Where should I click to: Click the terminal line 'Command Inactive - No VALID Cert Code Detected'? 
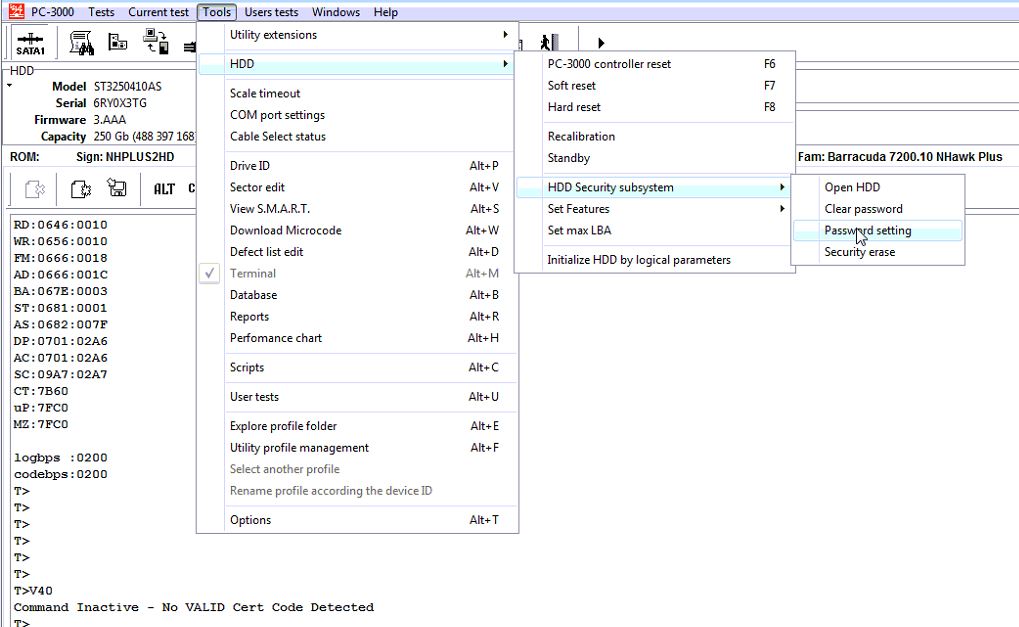194,608
